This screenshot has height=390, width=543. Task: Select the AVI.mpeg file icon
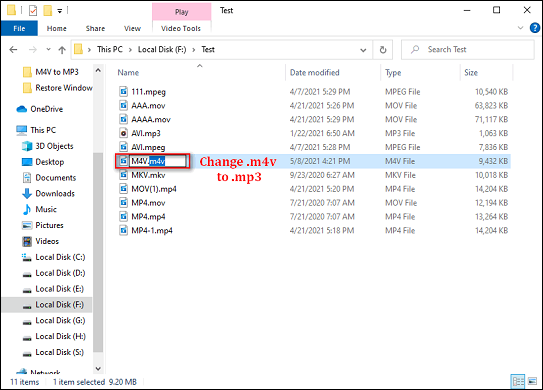[123, 147]
